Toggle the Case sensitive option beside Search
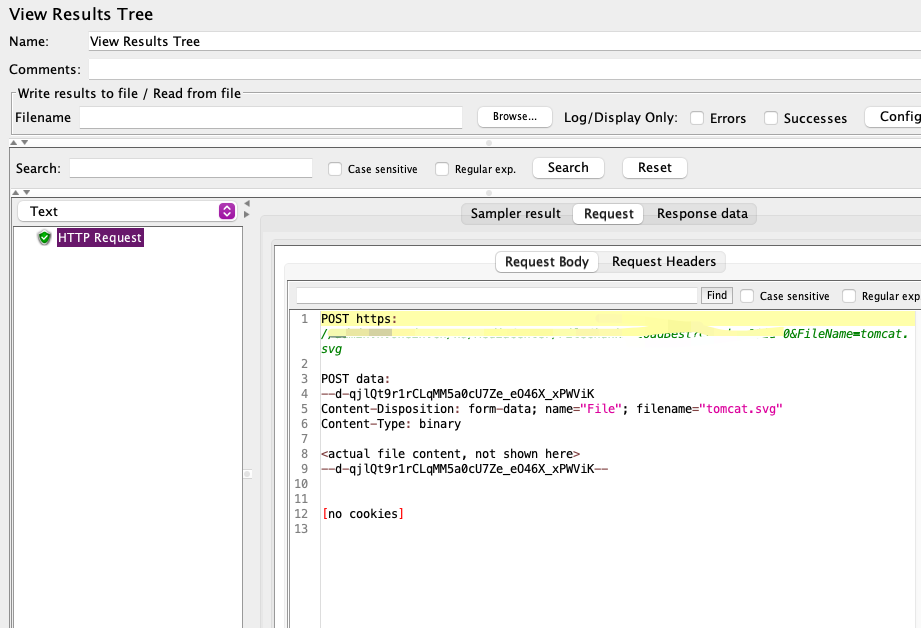 (335, 169)
